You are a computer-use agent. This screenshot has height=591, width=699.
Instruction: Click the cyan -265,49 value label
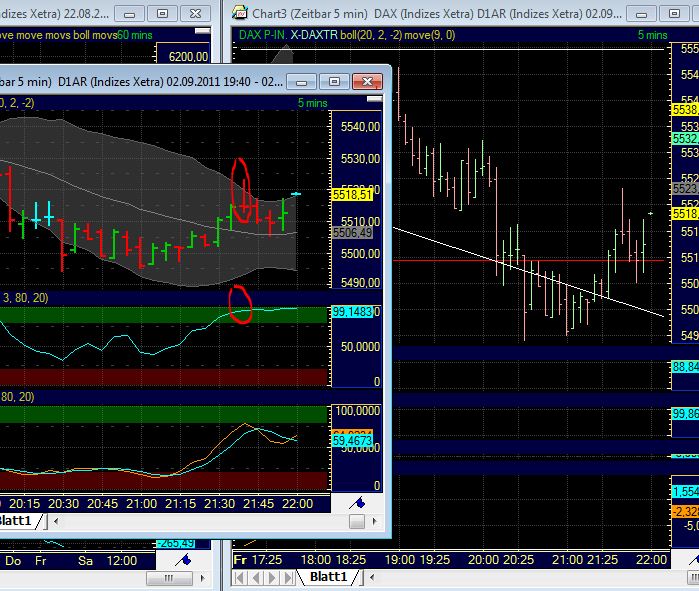[177, 544]
